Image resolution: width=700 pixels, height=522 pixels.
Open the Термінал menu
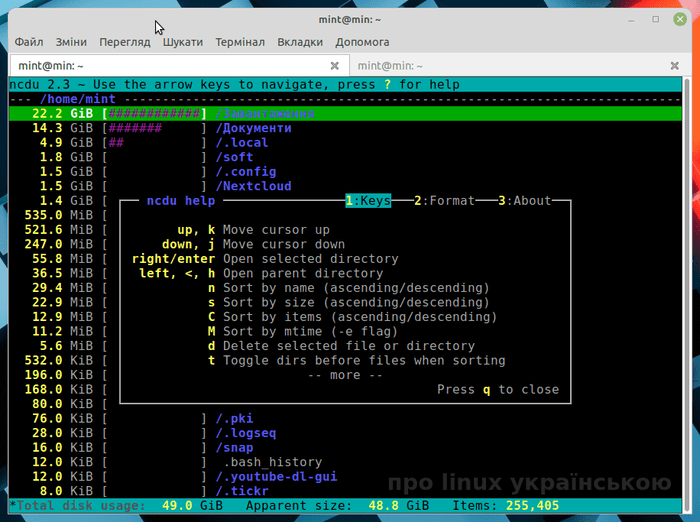(240, 42)
